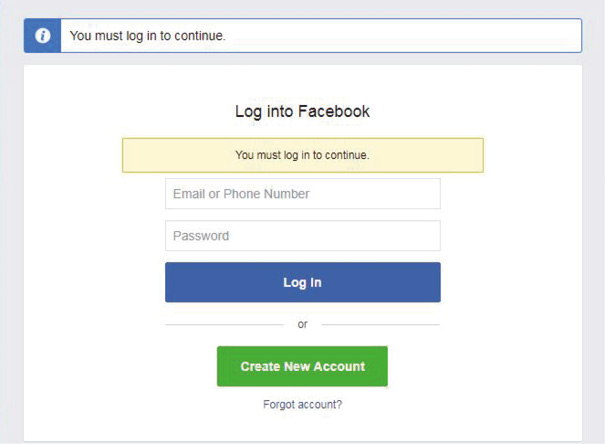The image size is (605, 444).
Task: Place cursor in the Password box
Action: (x=303, y=236)
